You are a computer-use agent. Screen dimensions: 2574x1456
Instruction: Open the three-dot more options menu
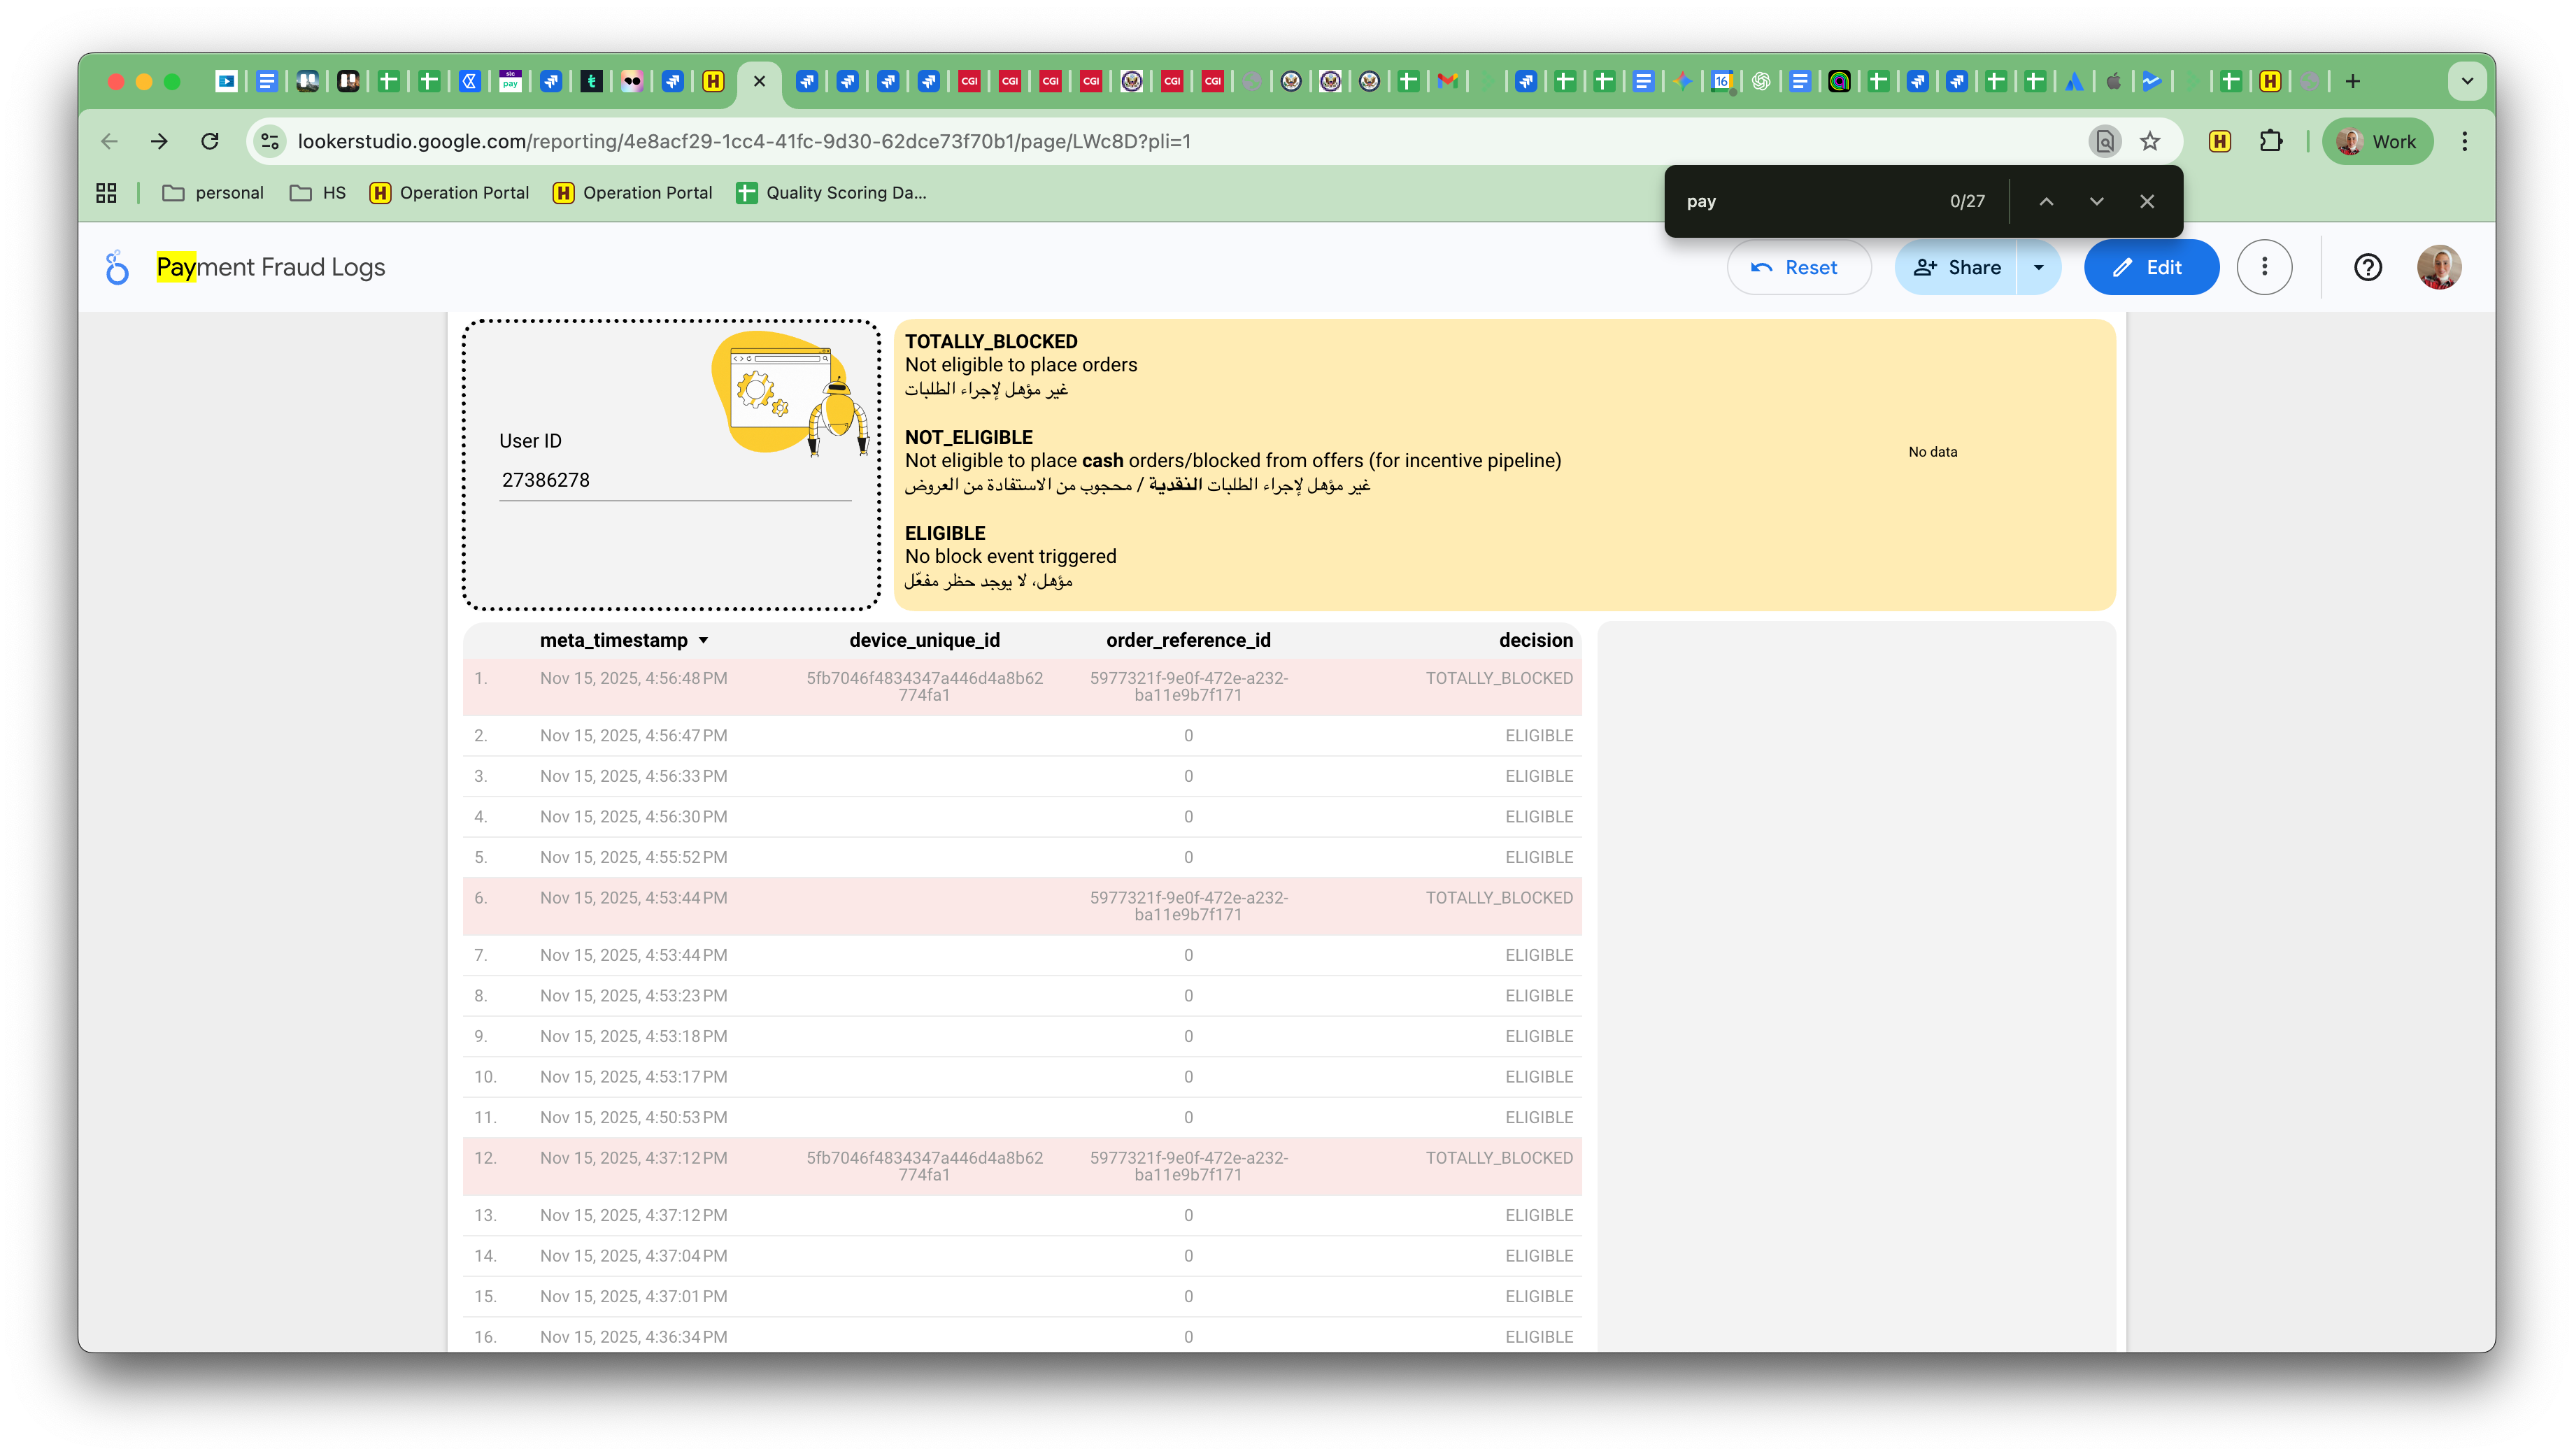[2264, 267]
